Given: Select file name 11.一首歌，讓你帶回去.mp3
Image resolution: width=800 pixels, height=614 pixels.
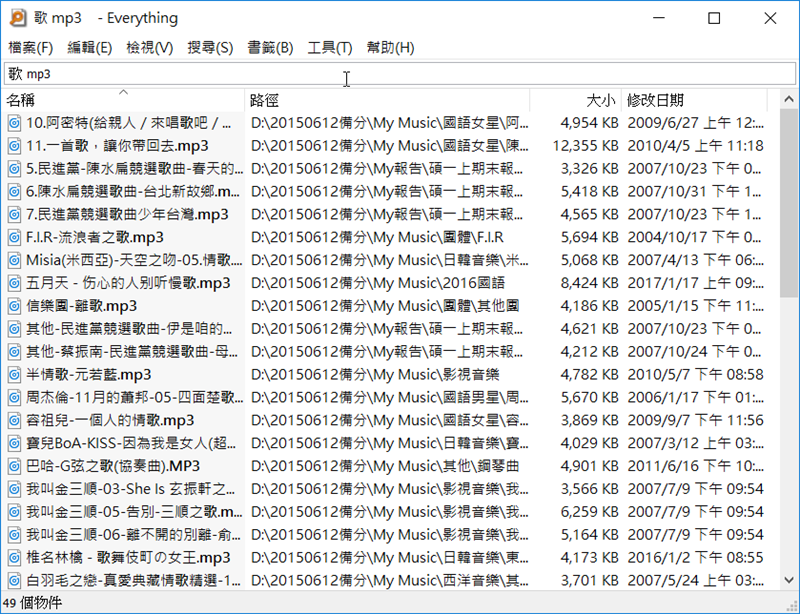Looking at the screenshot, I should (117, 146).
